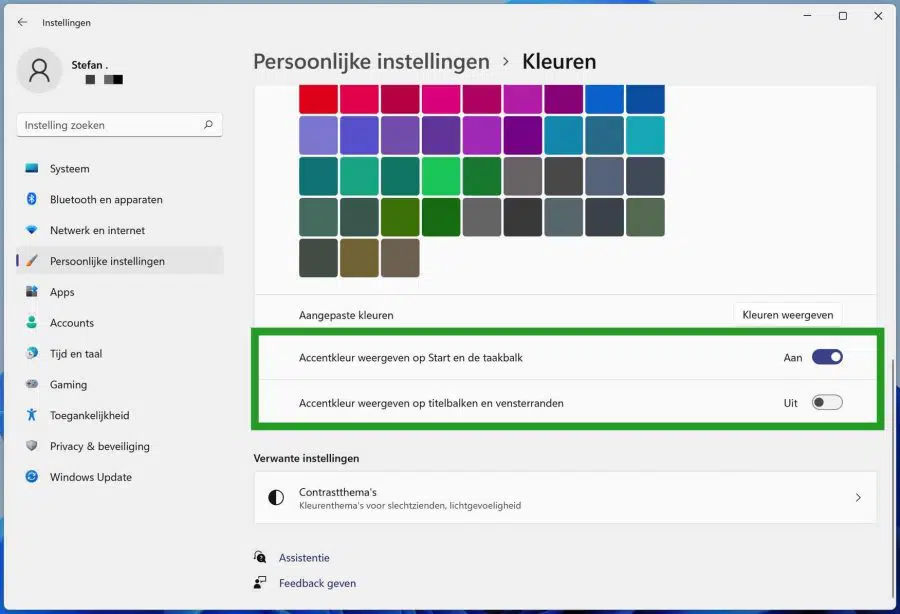Click the back arrow icon in Instellingen

pos(22,22)
